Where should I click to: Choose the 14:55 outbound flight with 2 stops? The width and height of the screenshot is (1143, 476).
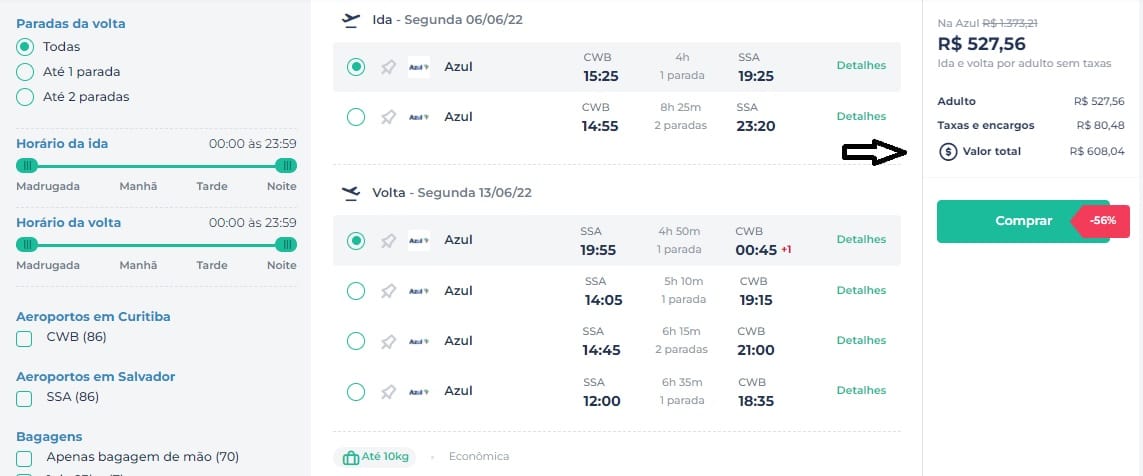click(356, 117)
